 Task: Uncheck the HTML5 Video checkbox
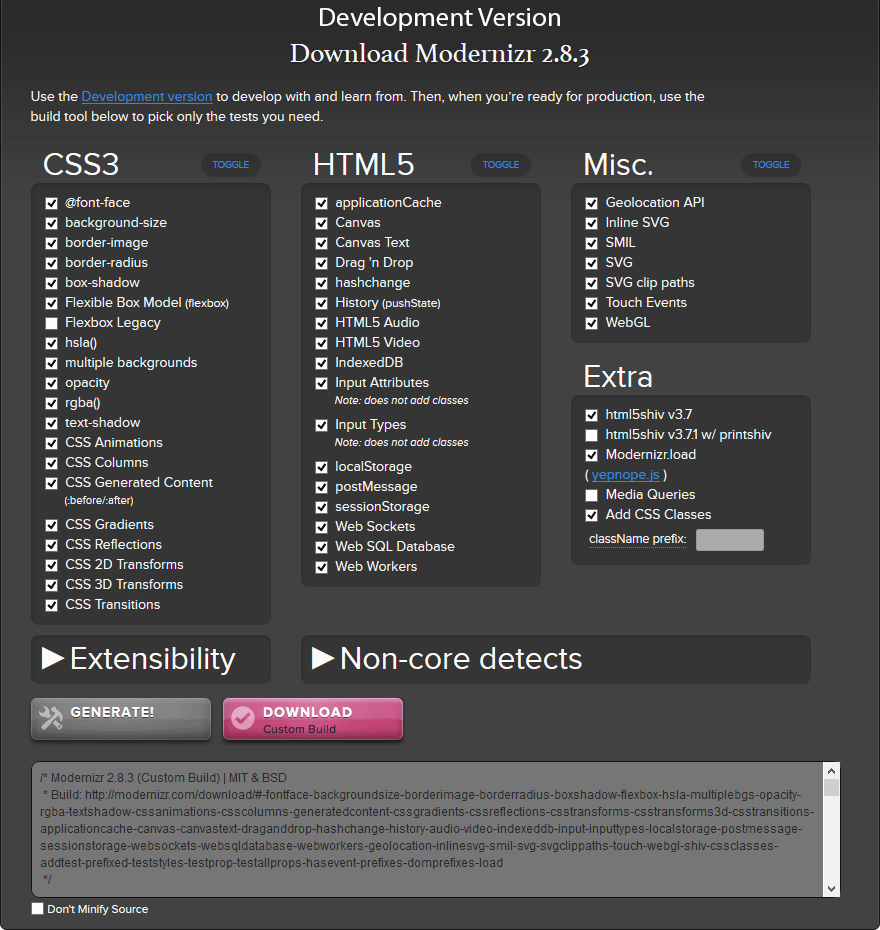[x=321, y=343]
